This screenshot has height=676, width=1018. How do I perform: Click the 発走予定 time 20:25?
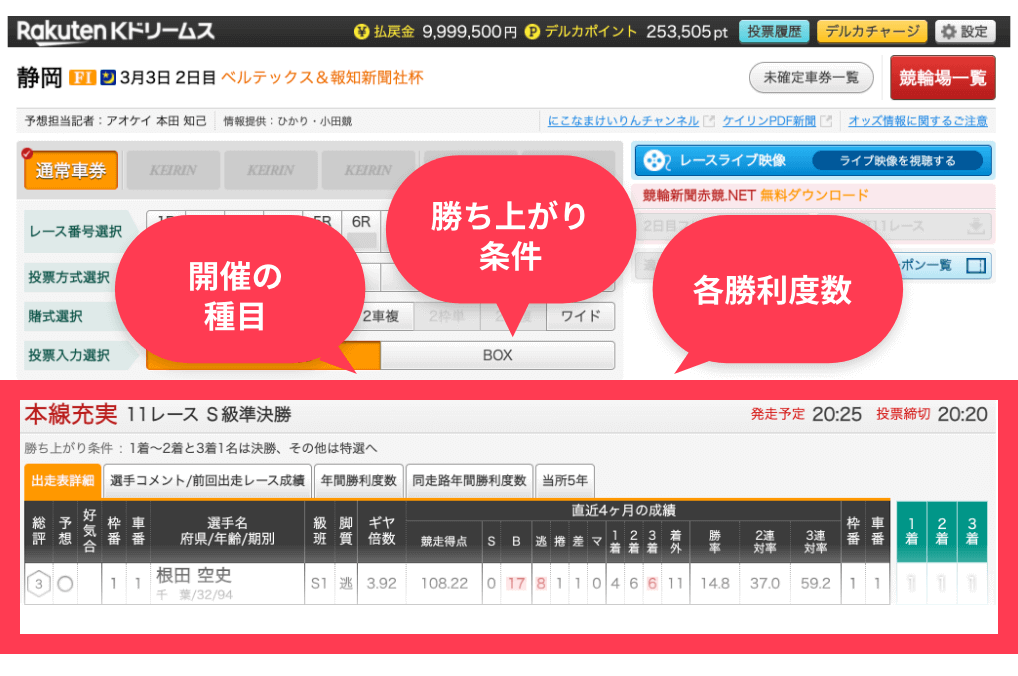(837, 414)
